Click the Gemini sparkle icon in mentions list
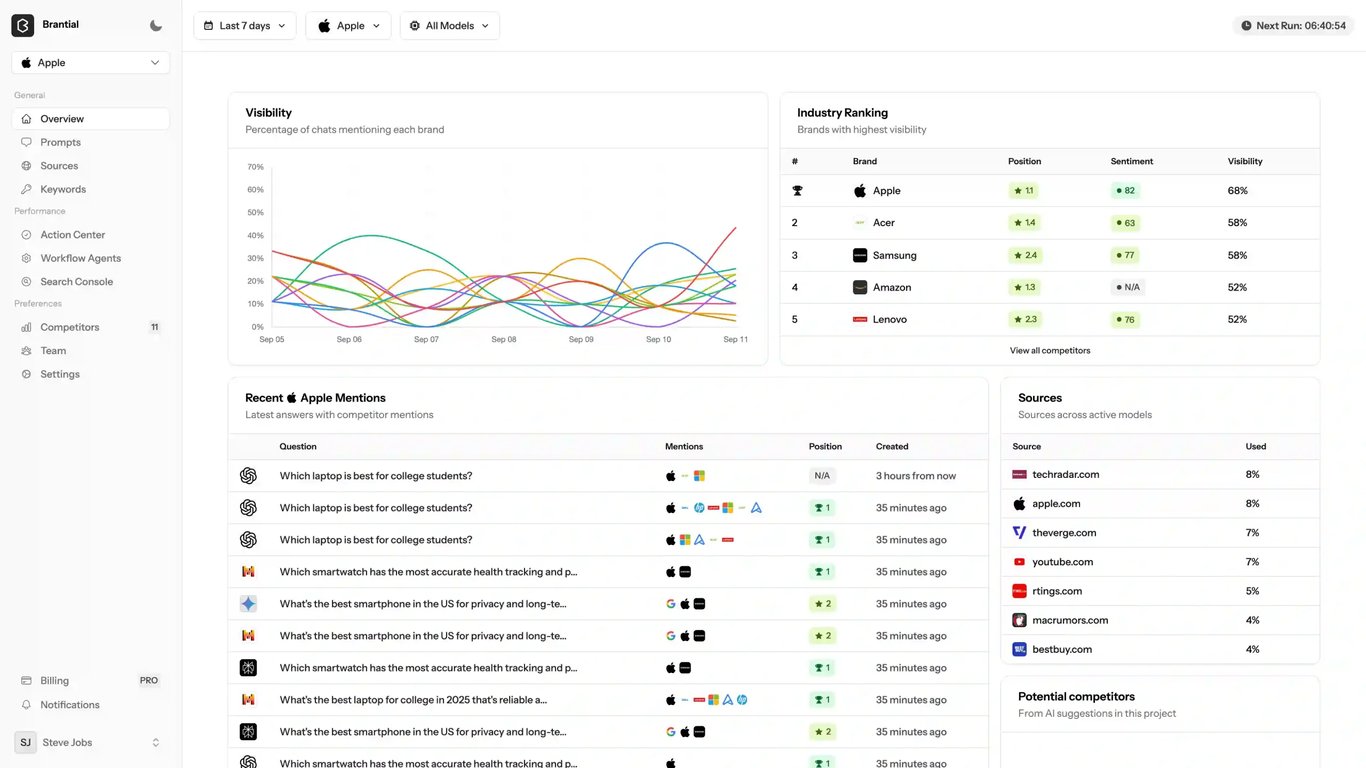The height and width of the screenshot is (768, 1366). click(x=248, y=603)
